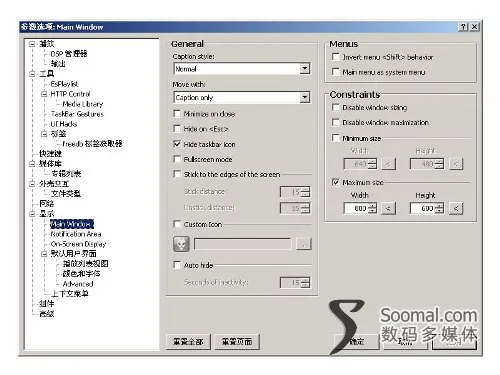Collapse the 外壳交互 tree node

32,184
